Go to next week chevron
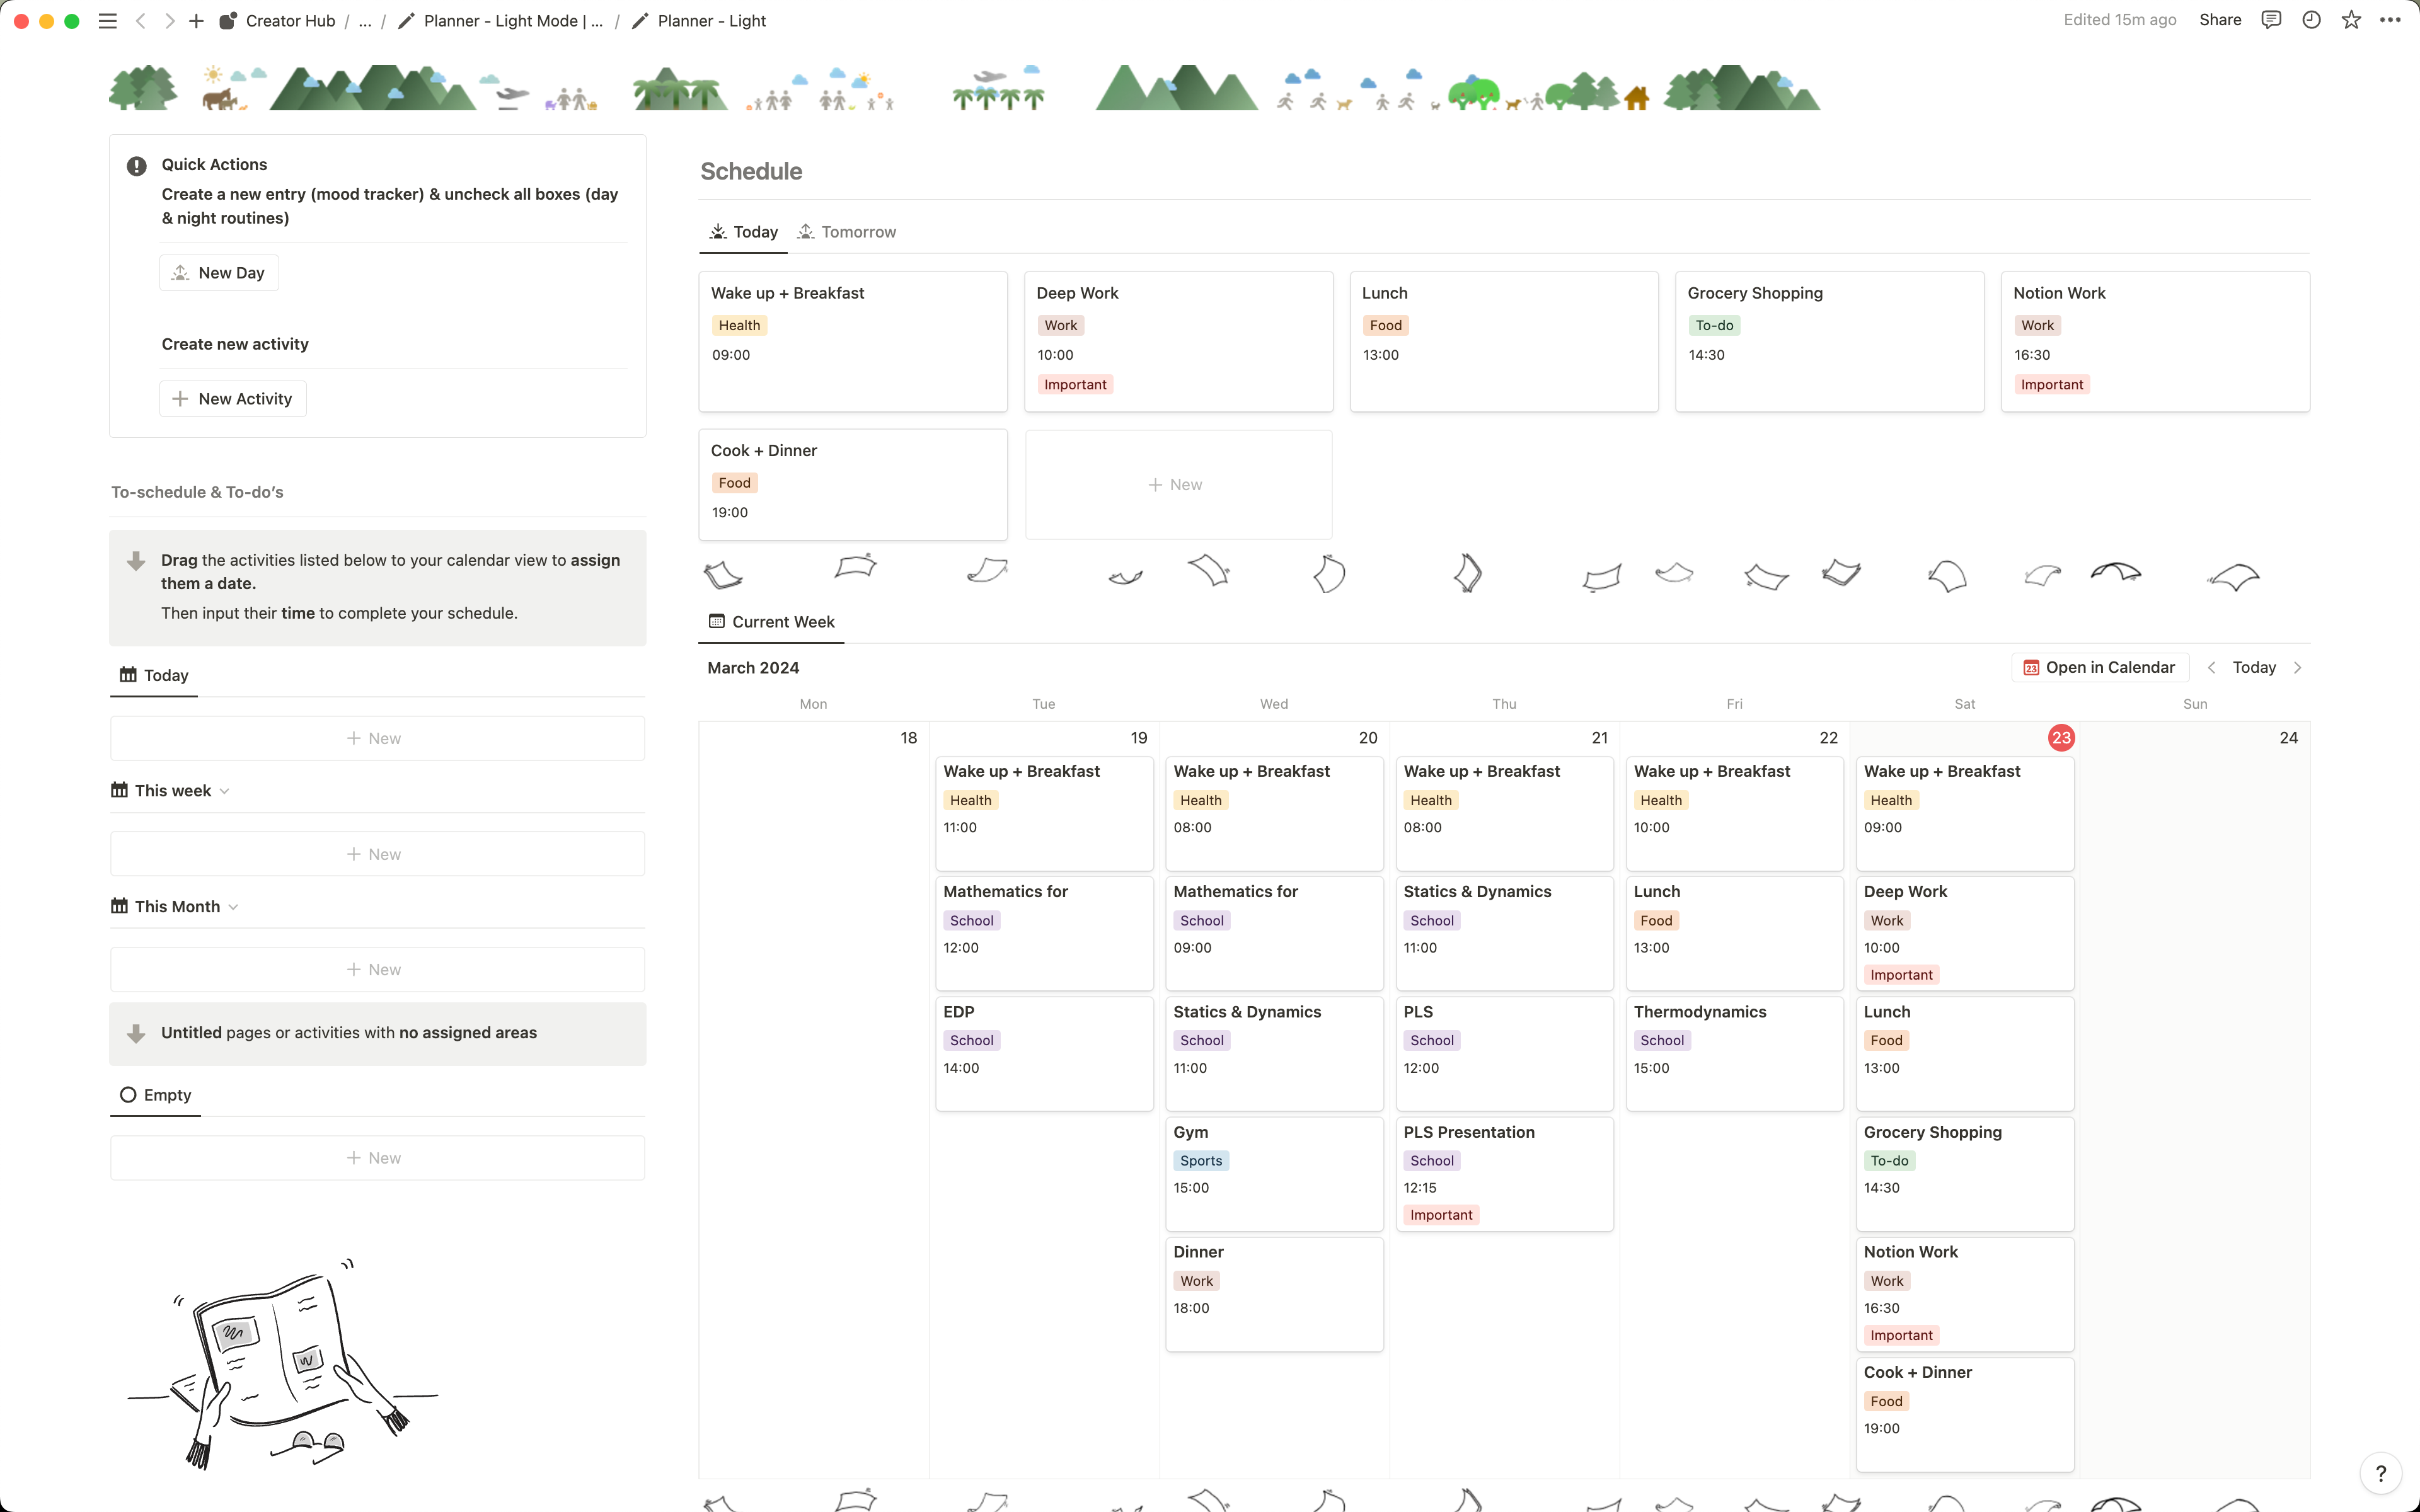This screenshot has height=1512, width=2420. pyautogui.click(x=2298, y=667)
